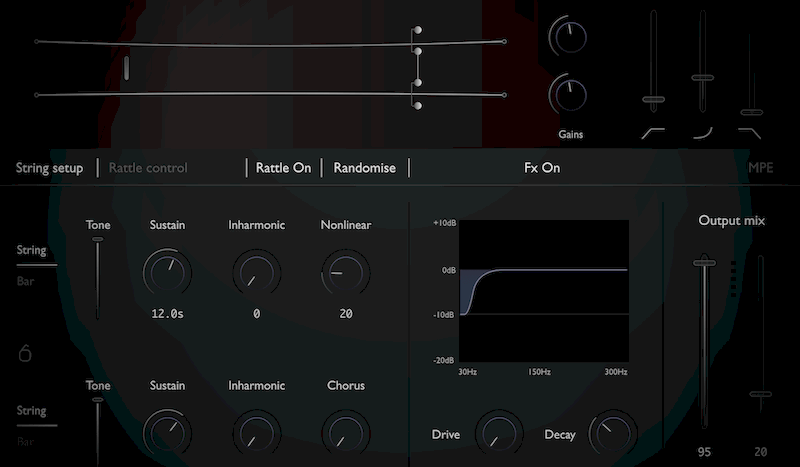Click the high-pass filter shape icon

pyautogui.click(x=653, y=133)
